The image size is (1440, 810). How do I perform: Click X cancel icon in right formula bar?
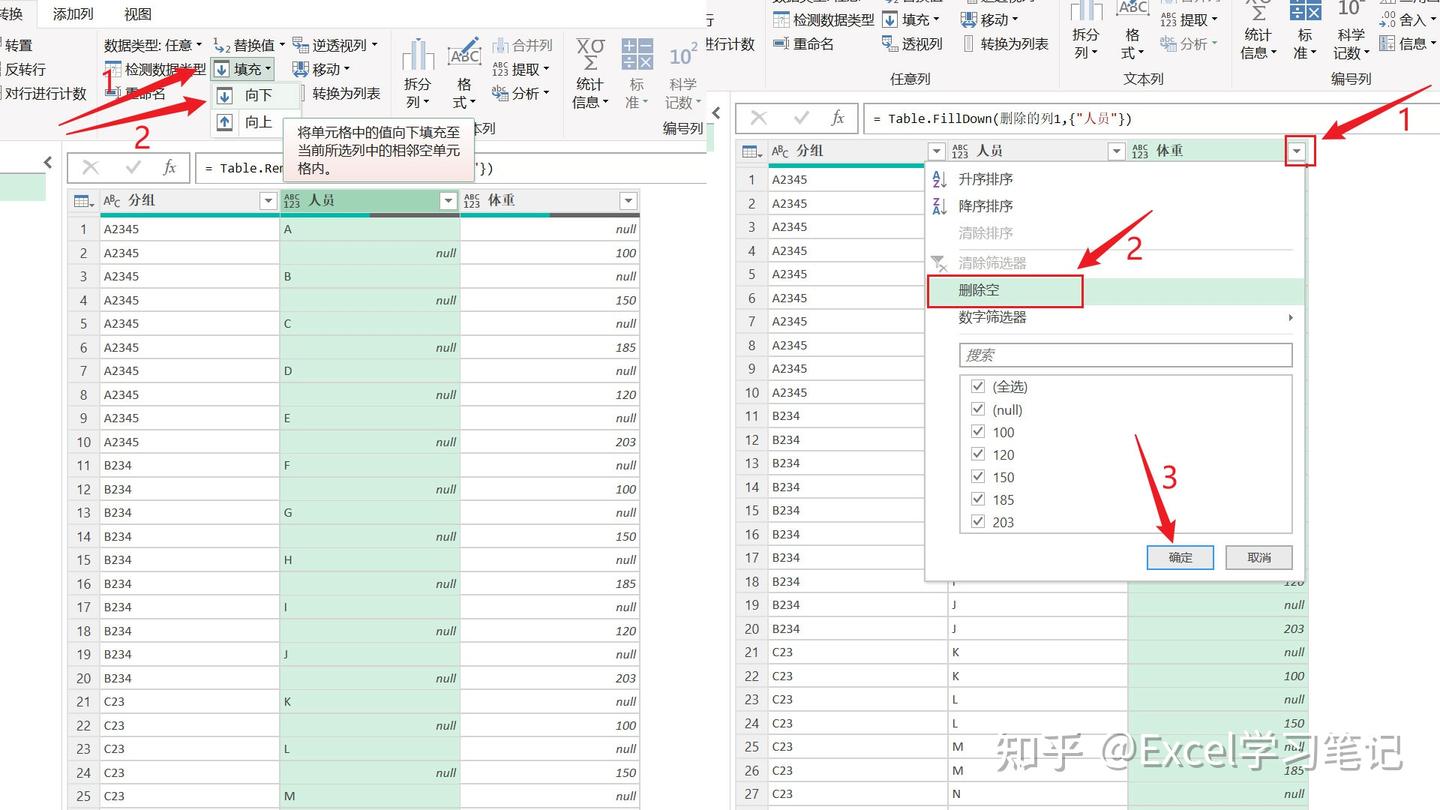(x=759, y=118)
